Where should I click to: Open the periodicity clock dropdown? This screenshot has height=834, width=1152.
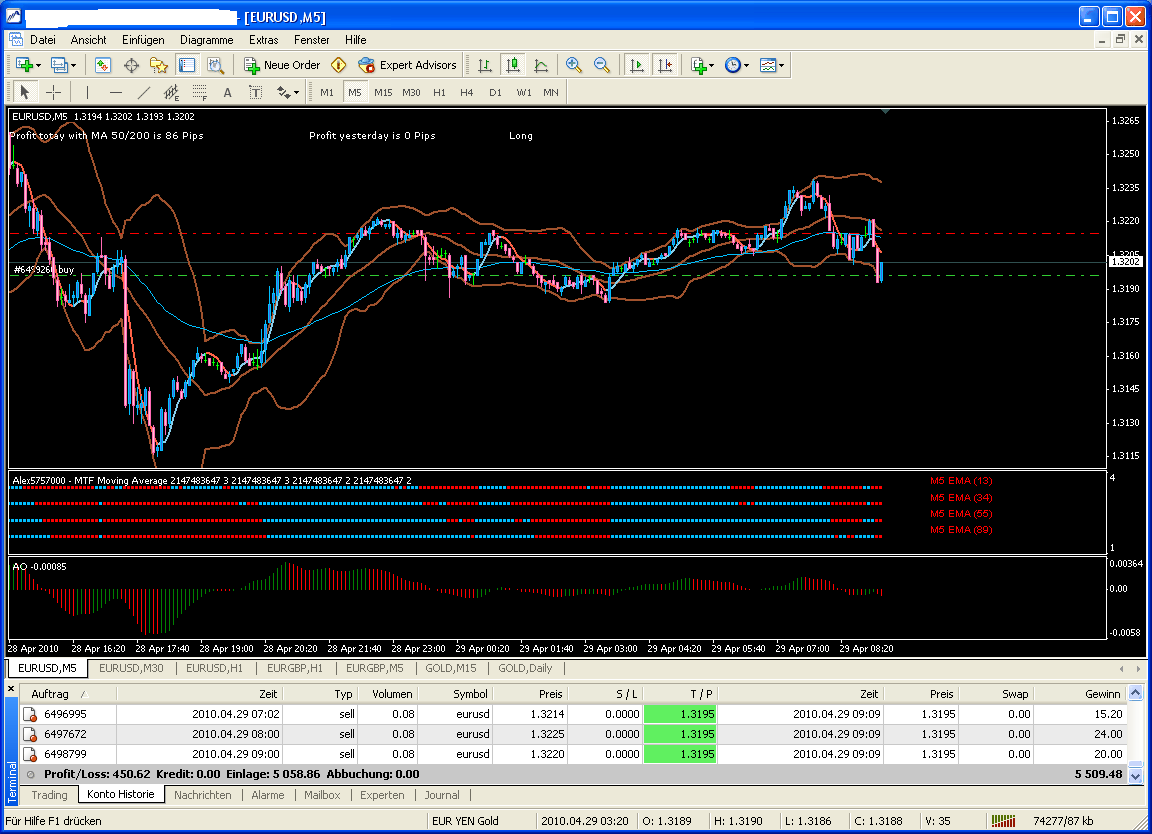738,65
